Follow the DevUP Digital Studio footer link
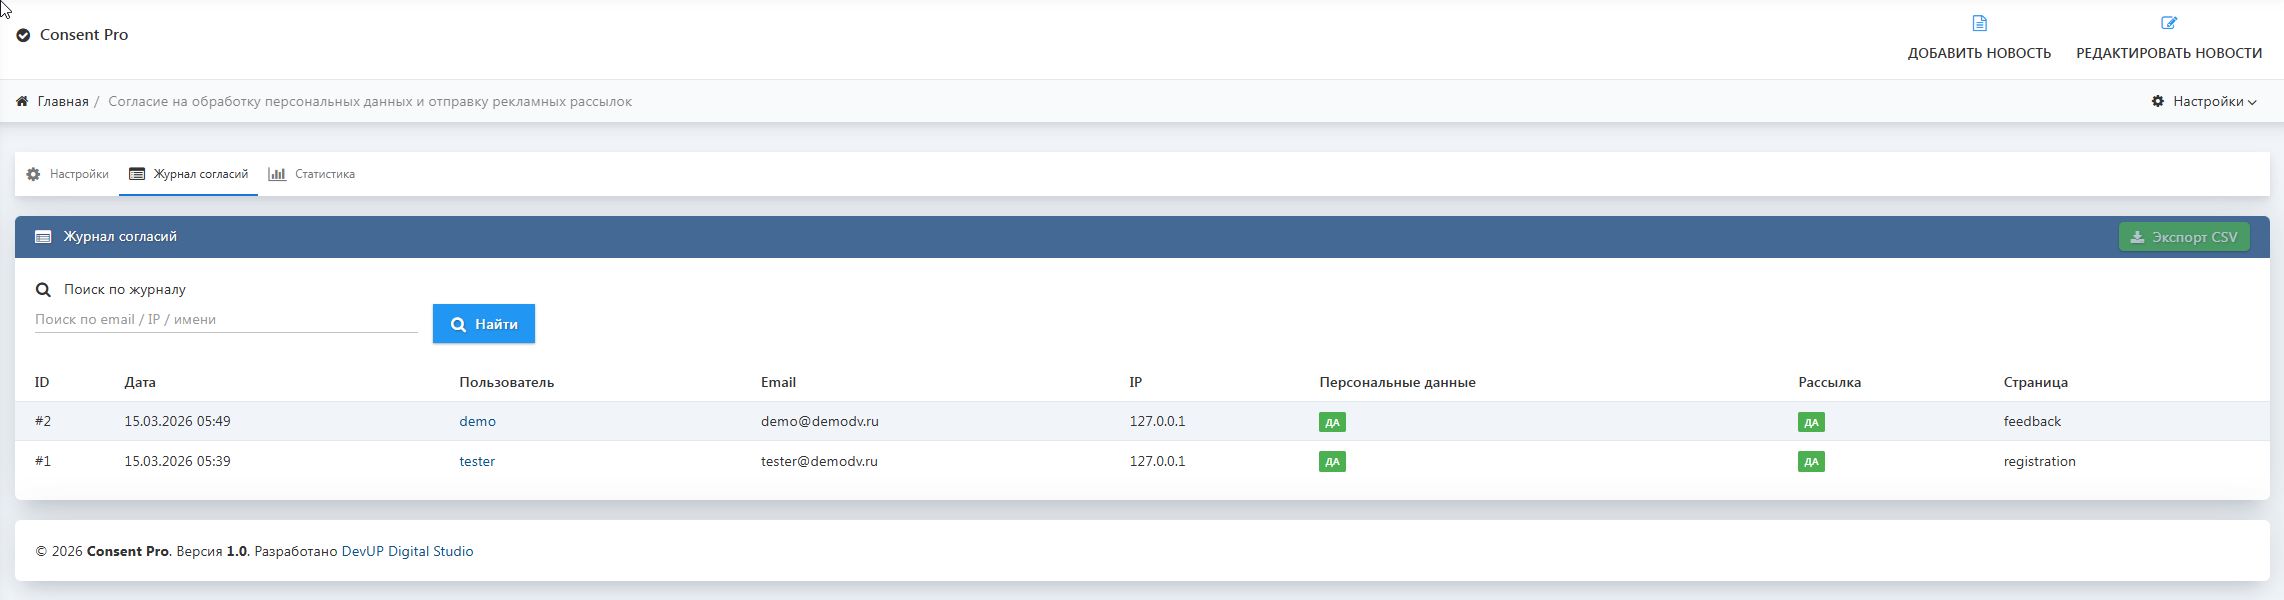 [x=407, y=551]
